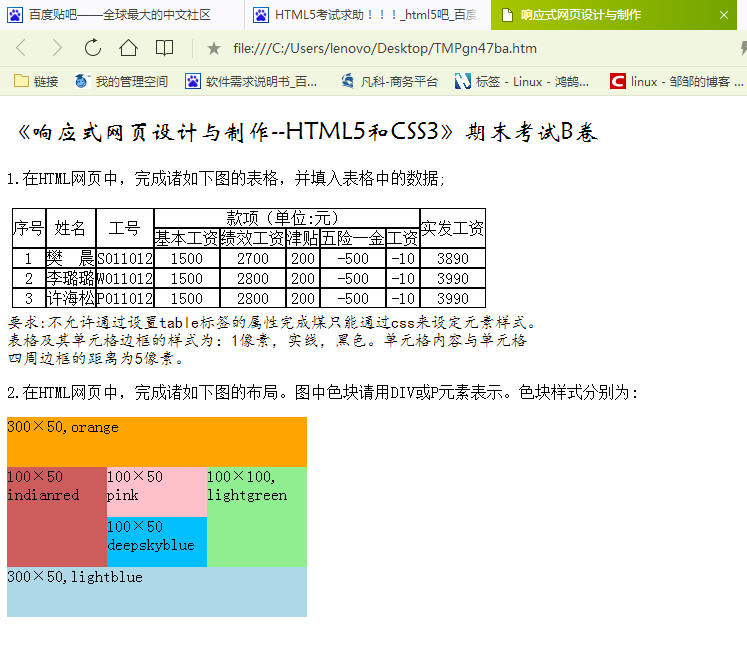Click the lightblue 300×50 block

[157, 592]
